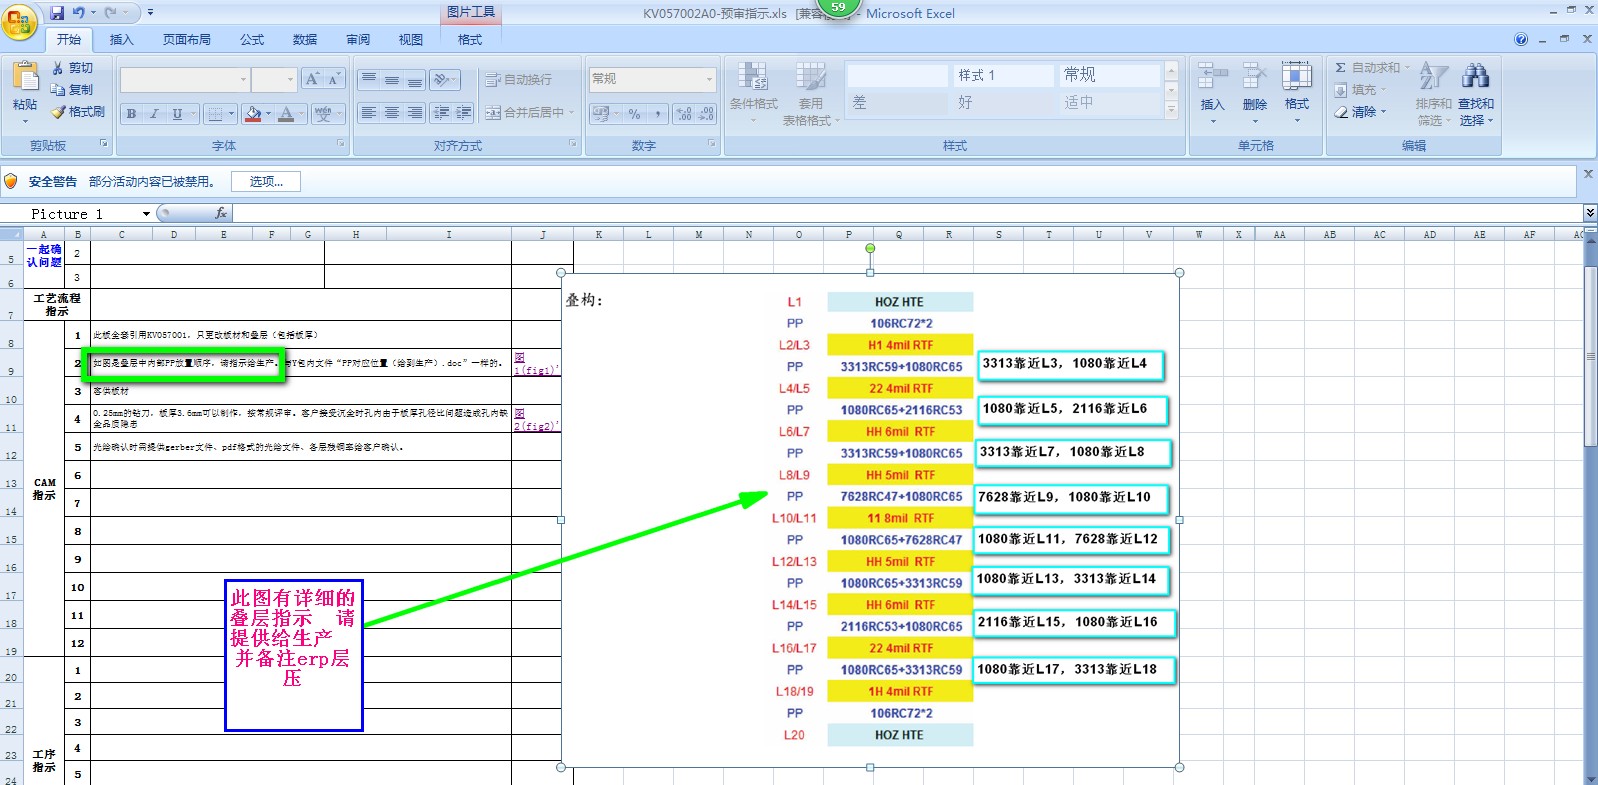Click the Name Box showing Picture 1
The width and height of the screenshot is (1598, 785).
(77, 214)
